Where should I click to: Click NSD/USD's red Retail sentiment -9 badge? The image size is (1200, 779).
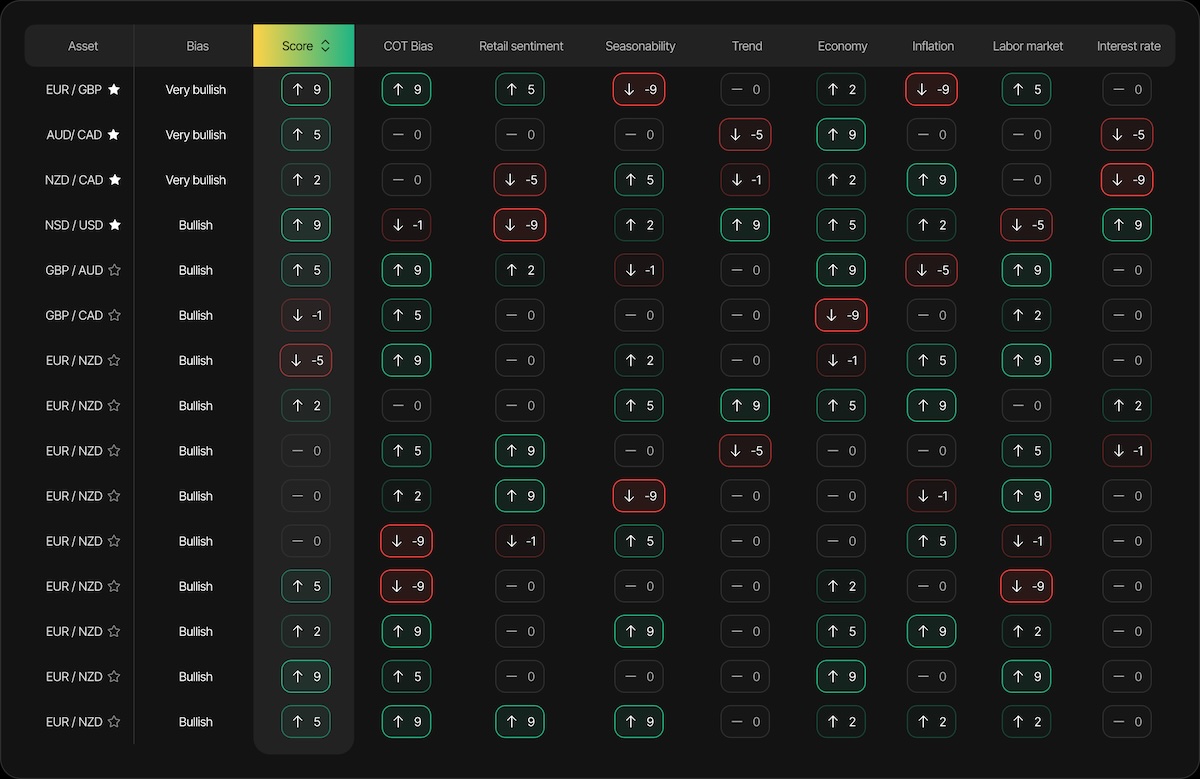pos(519,224)
